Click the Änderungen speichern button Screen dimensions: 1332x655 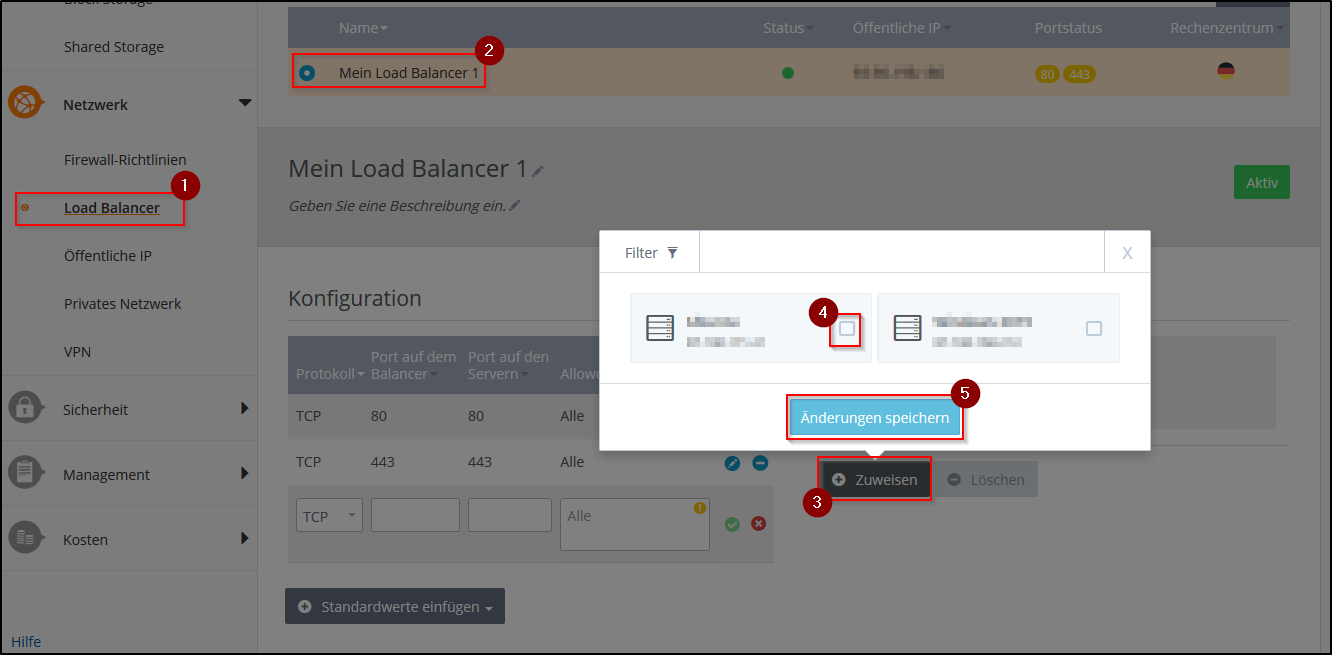coord(875,418)
